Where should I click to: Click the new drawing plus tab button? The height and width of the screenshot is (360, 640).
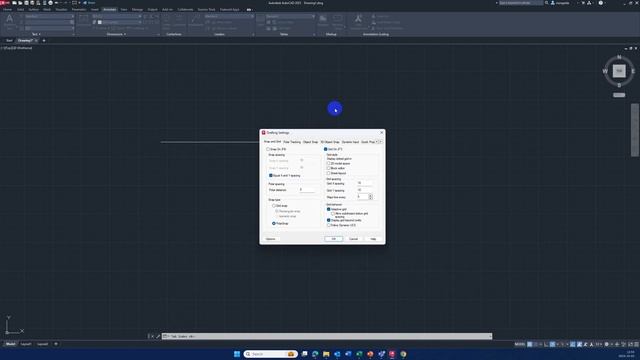tap(44, 40)
